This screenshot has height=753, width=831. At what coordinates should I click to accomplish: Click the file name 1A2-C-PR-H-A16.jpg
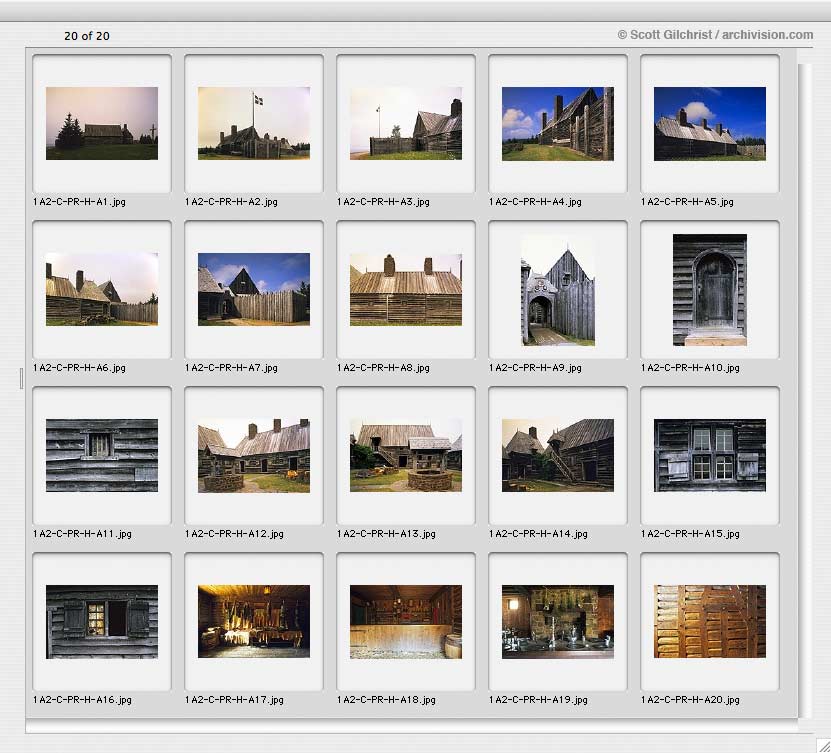(83, 699)
